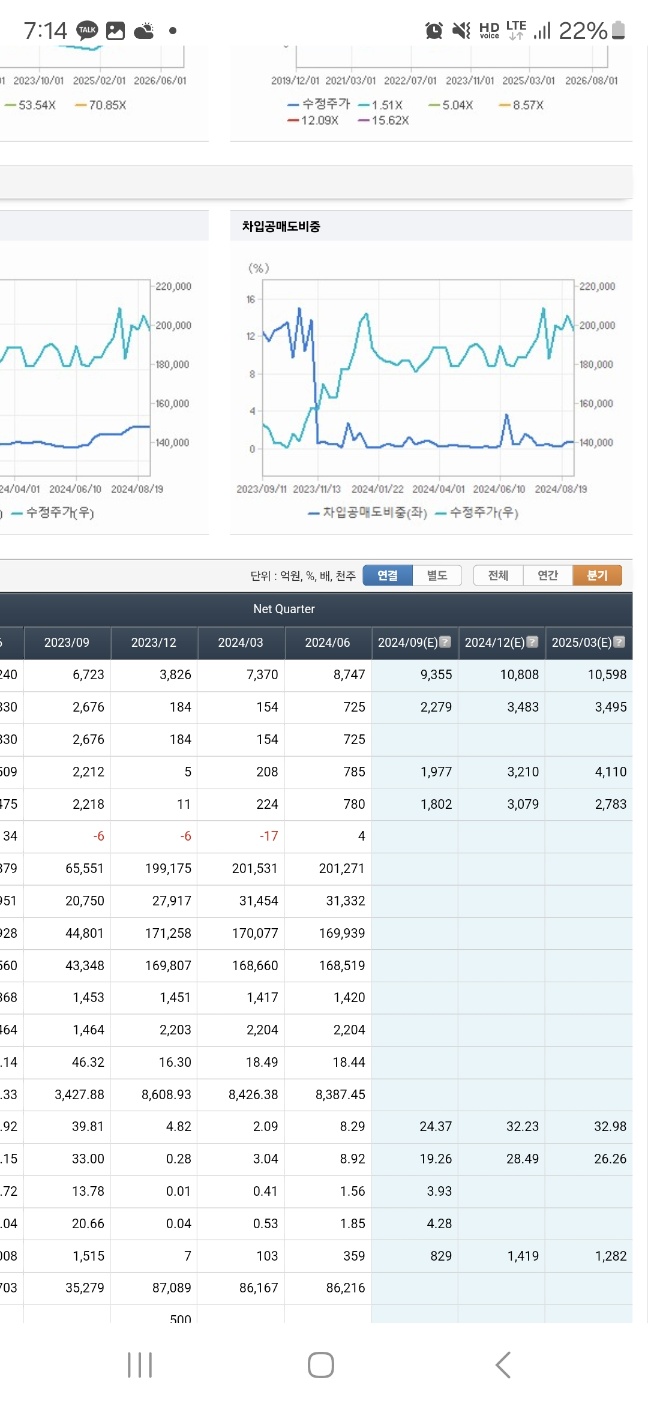This screenshot has width=648, height=1404.
Task: Open recent apps from navigation bar
Action: click(140, 1365)
